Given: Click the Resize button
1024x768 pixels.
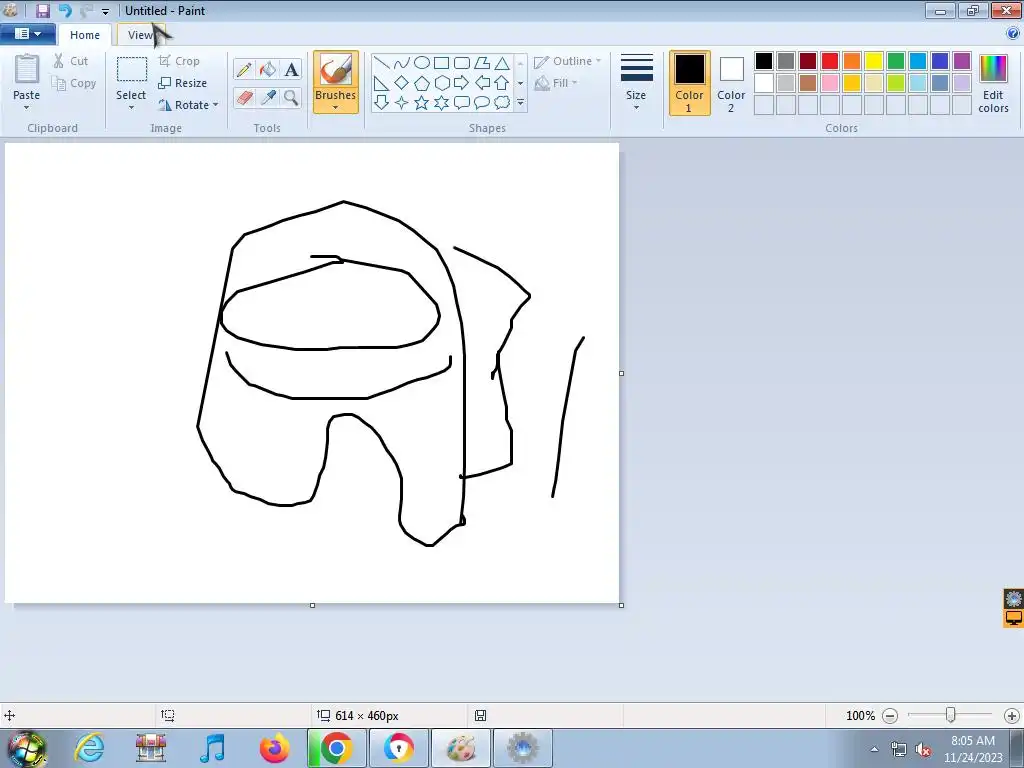Looking at the screenshot, I should (183, 83).
